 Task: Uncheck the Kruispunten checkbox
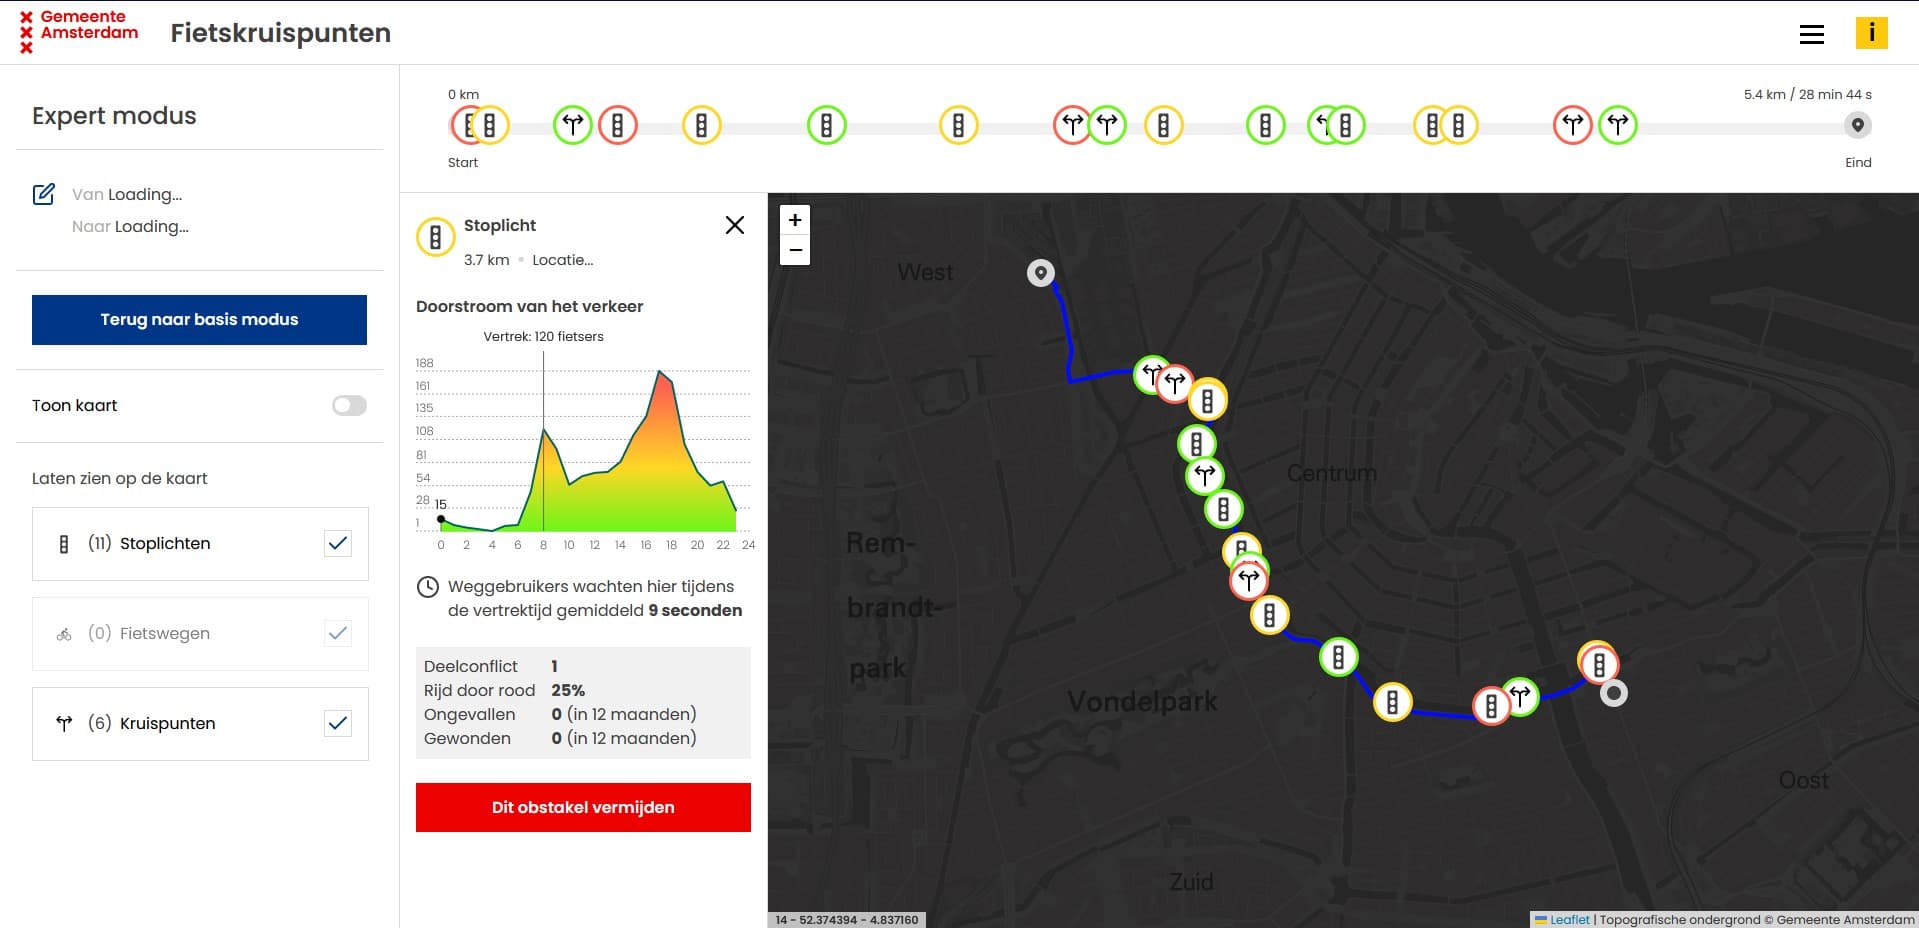(x=338, y=723)
